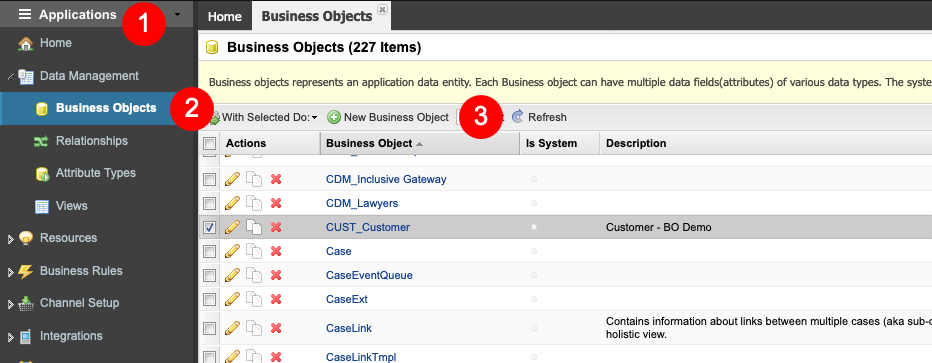Viewport: 932px width, 363px height.
Task: Copy the CDM_Lawyers business object
Action: pos(254,203)
